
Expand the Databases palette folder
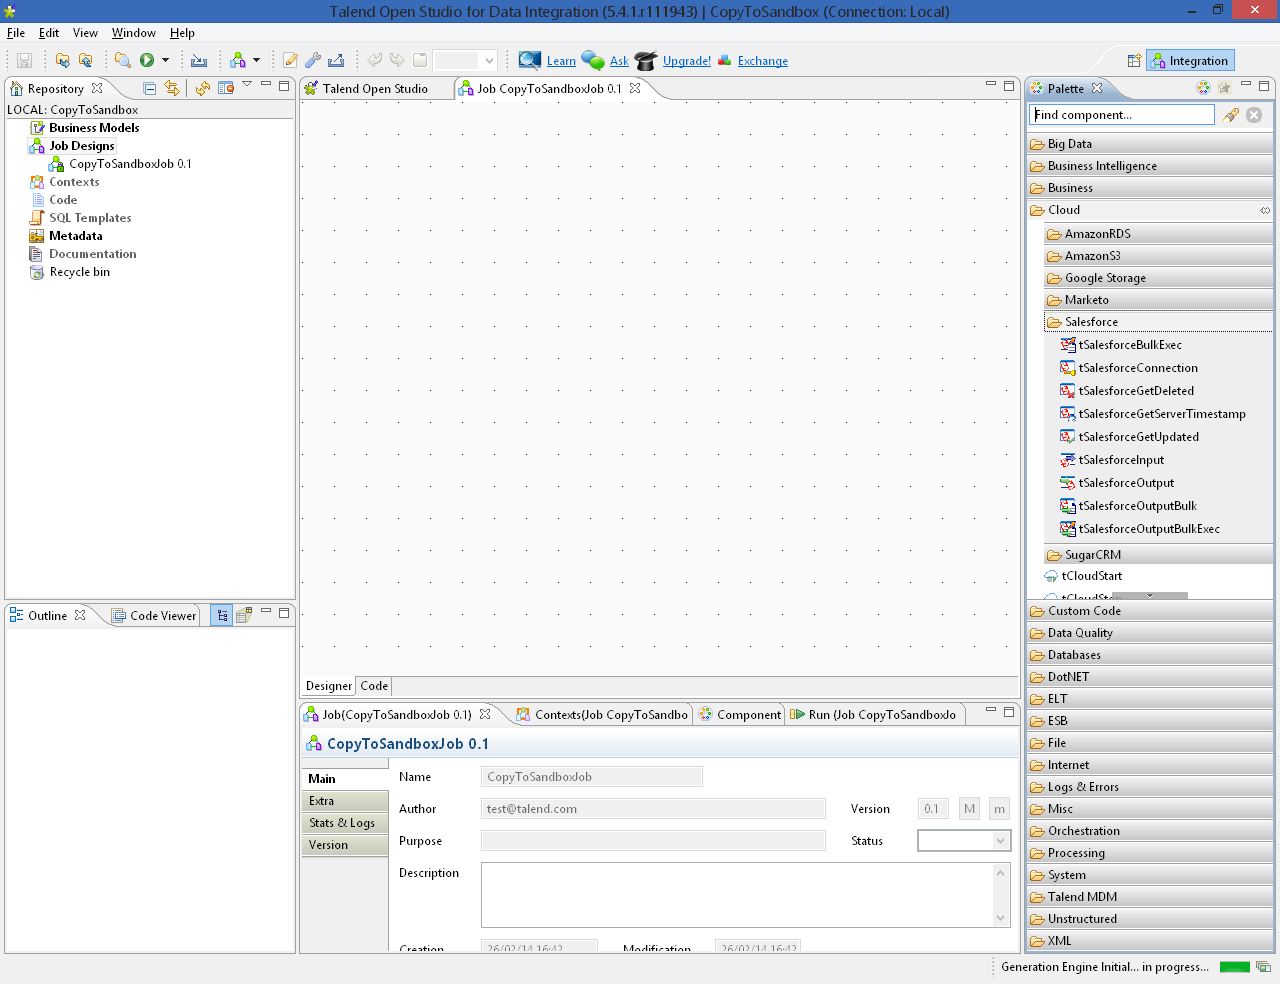tap(1074, 655)
